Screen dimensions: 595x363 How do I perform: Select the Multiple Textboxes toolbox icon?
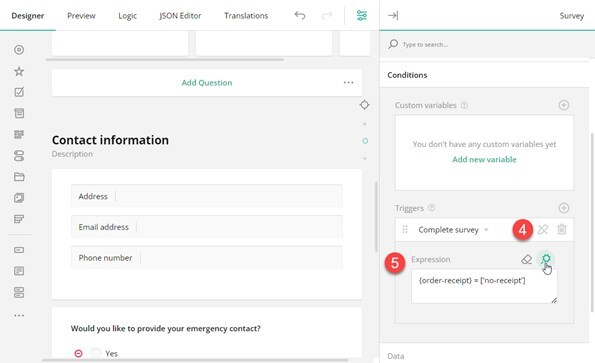(x=19, y=292)
